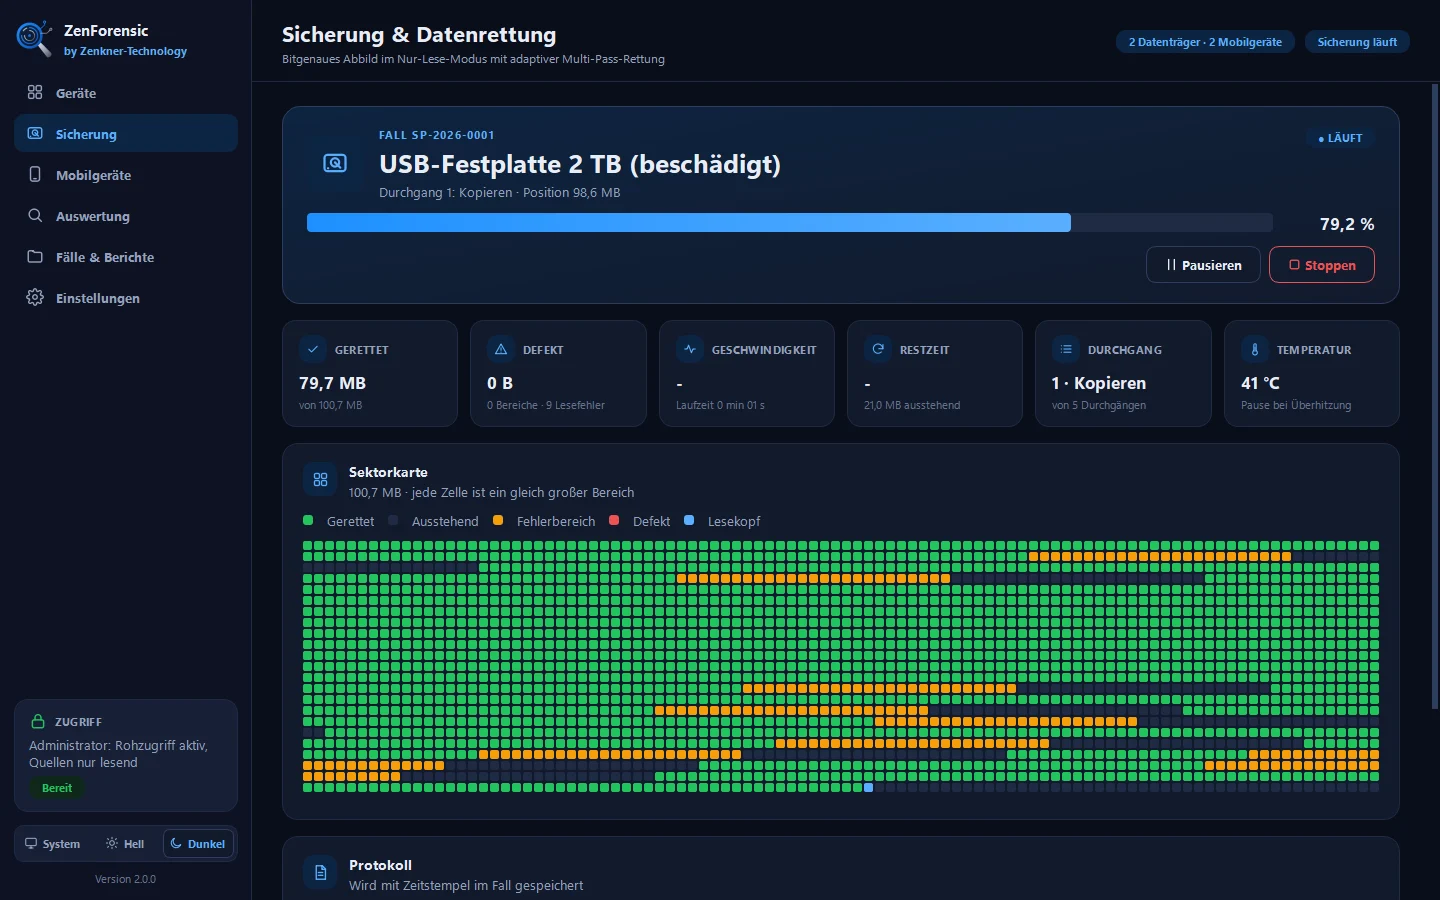Screen dimensions: 1440x900
Task: Open Geräte in the sidebar
Action: pos(125,93)
